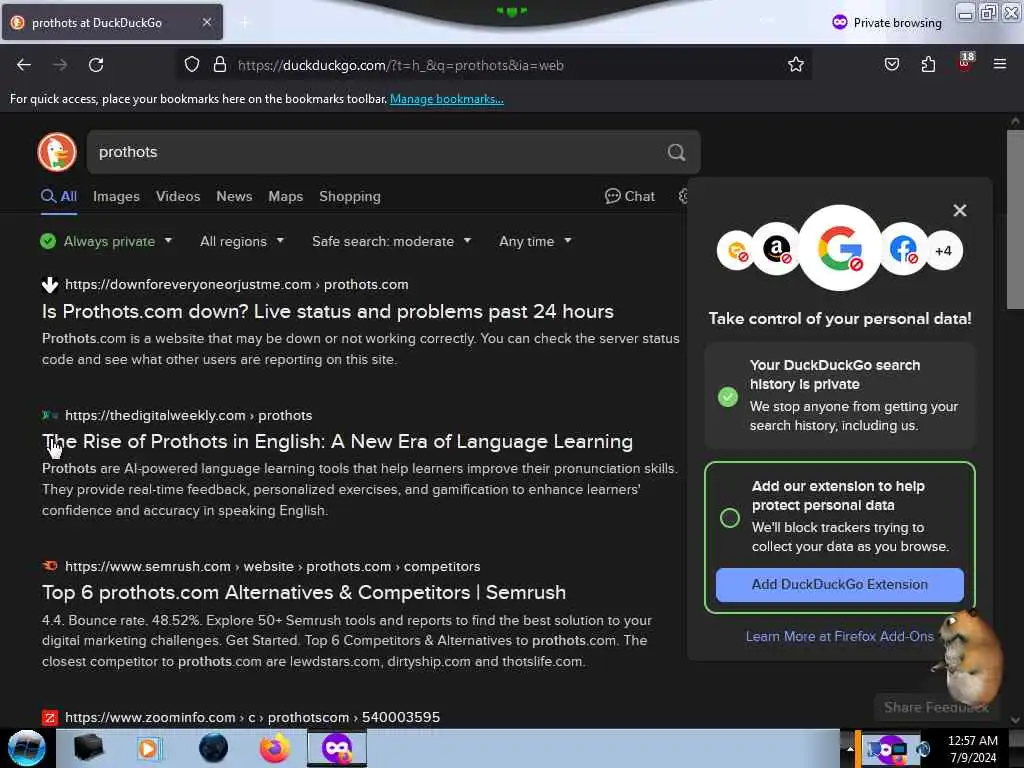Switch to the Videos tab
This screenshot has height=768, width=1024.
[x=178, y=196]
